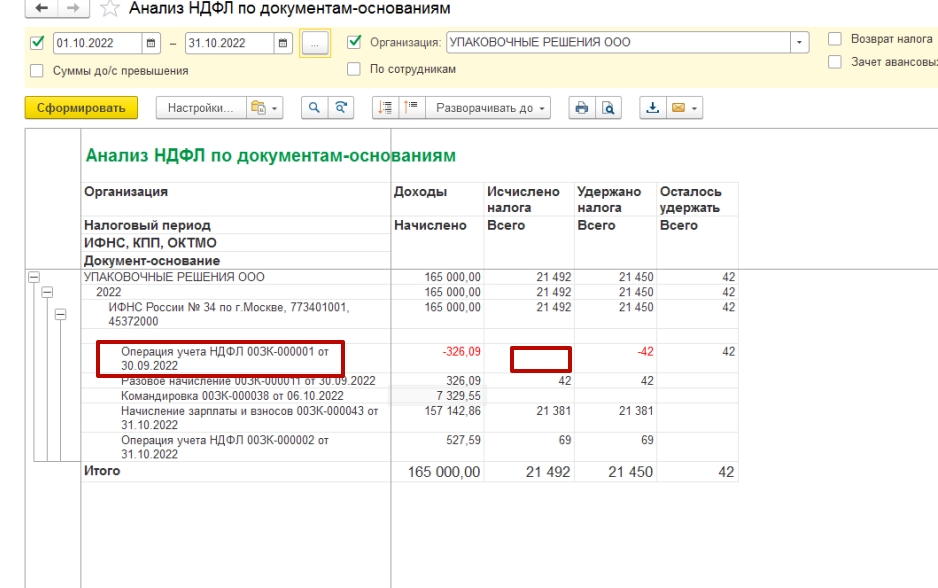
Task: Add report to favorites with star icon
Action: pyautogui.click(x=109, y=9)
